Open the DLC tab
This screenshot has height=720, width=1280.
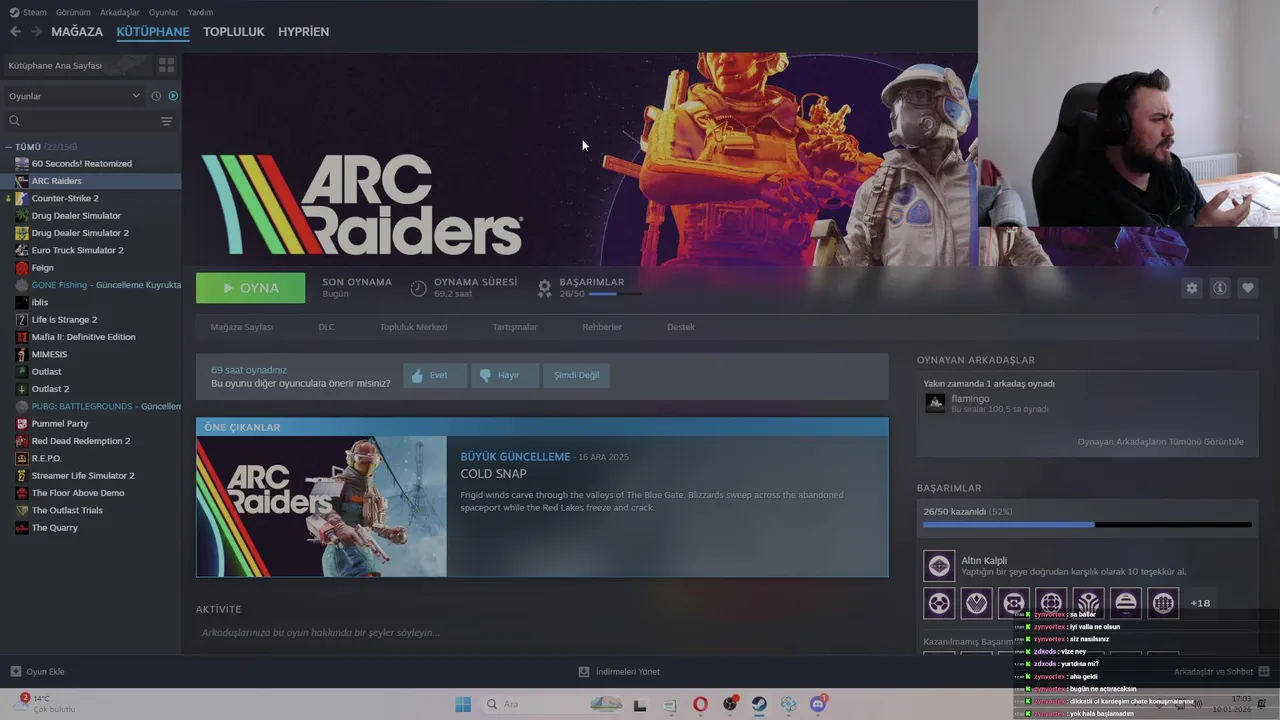coord(326,327)
